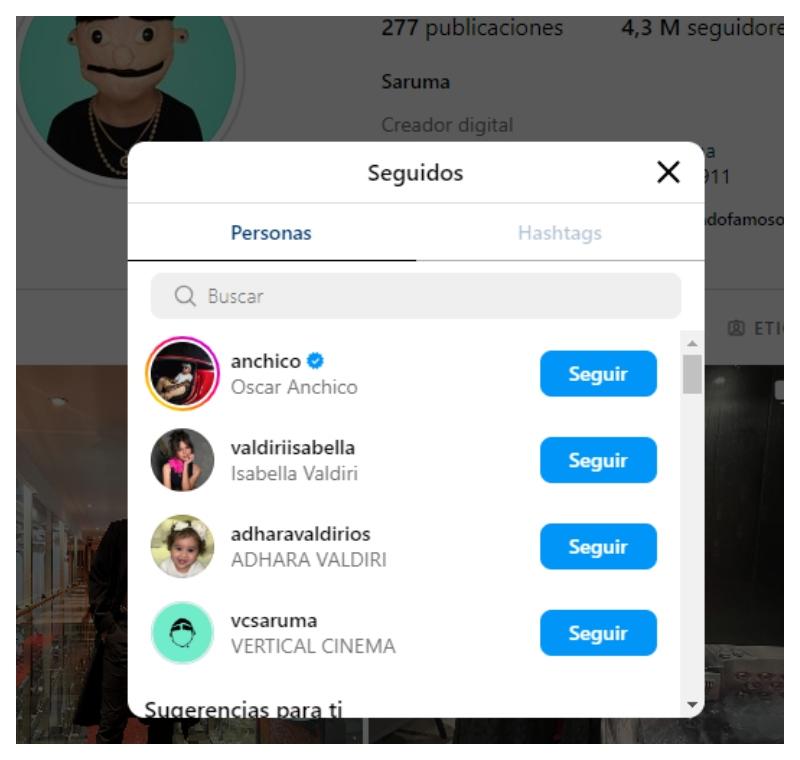This screenshot has width=800, height=760.
Task: Click the magnifying glass search icon
Action: pyautogui.click(x=185, y=296)
